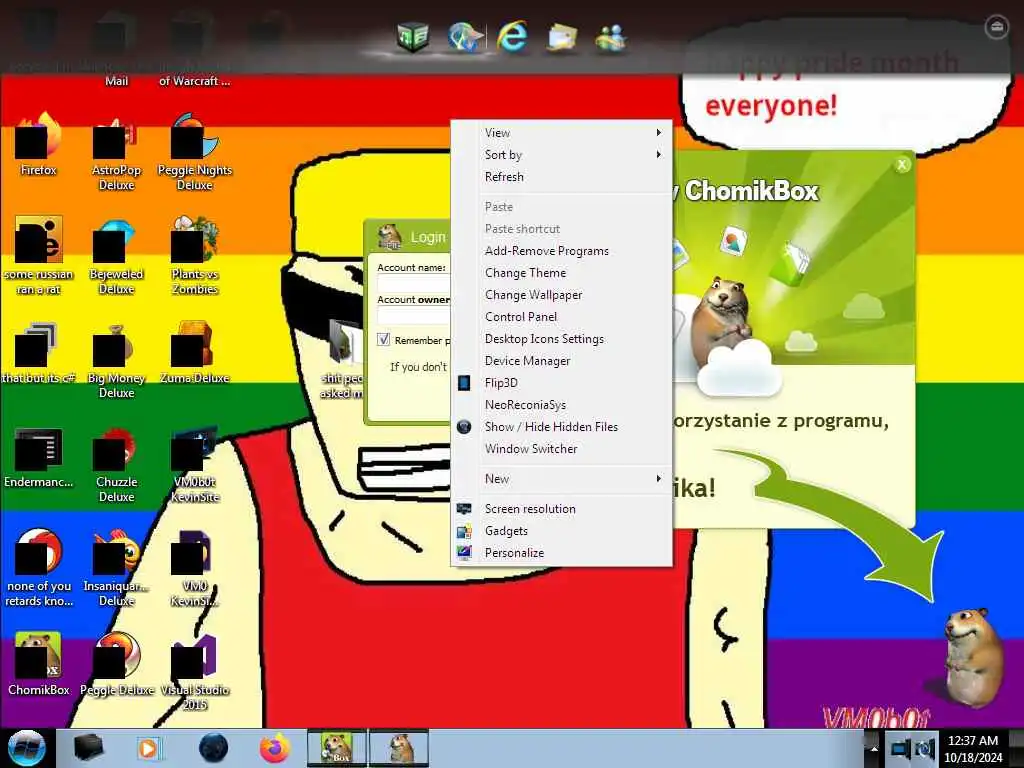Click second hamster taskbar window button
The height and width of the screenshot is (768, 1024).
click(399, 748)
